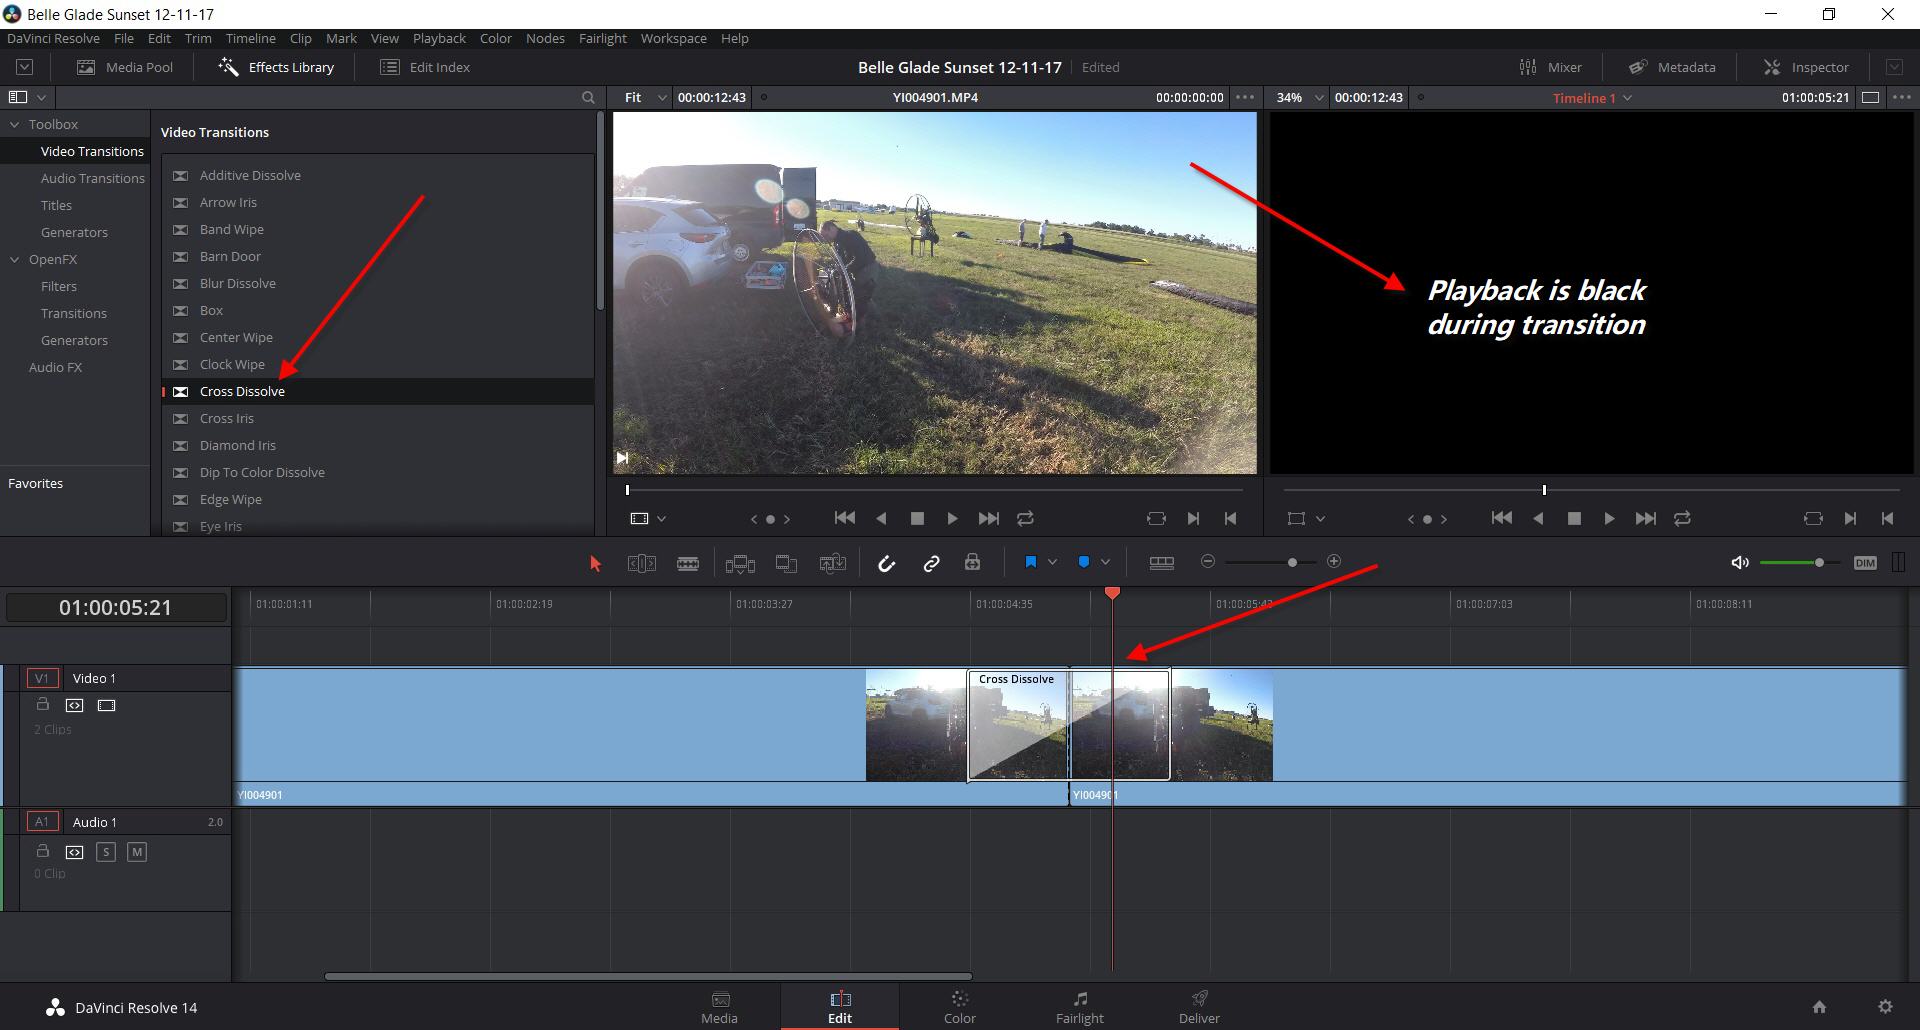The height and width of the screenshot is (1030, 1920).
Task: Lock the Video 1 track
Action: (x=42, y=704)
